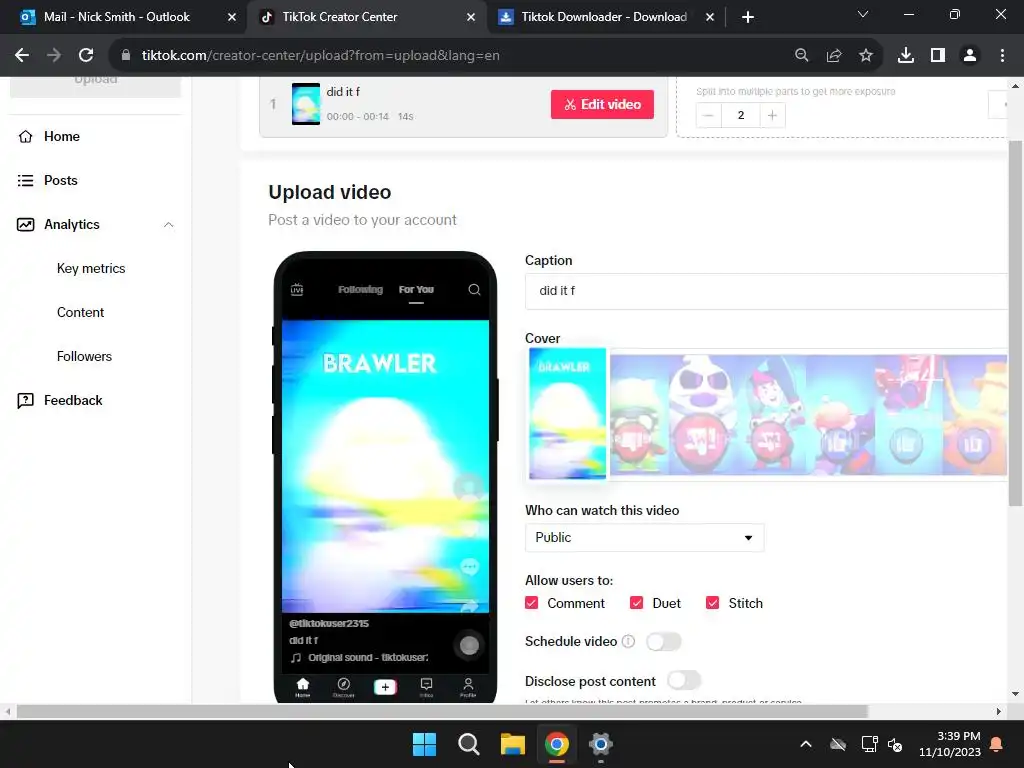Select Following tab in phone preview
The height and width of the screenshot is (768, 1024).
[360, 289]
